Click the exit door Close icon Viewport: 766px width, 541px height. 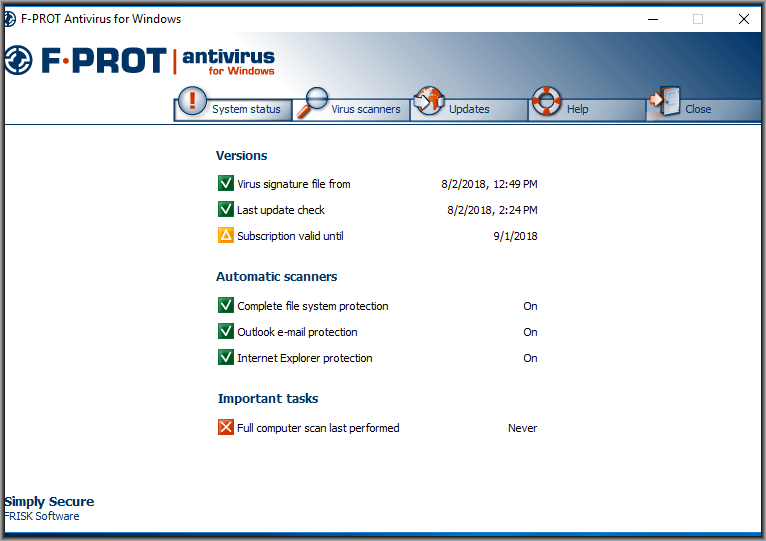click(x=665, y=101)
